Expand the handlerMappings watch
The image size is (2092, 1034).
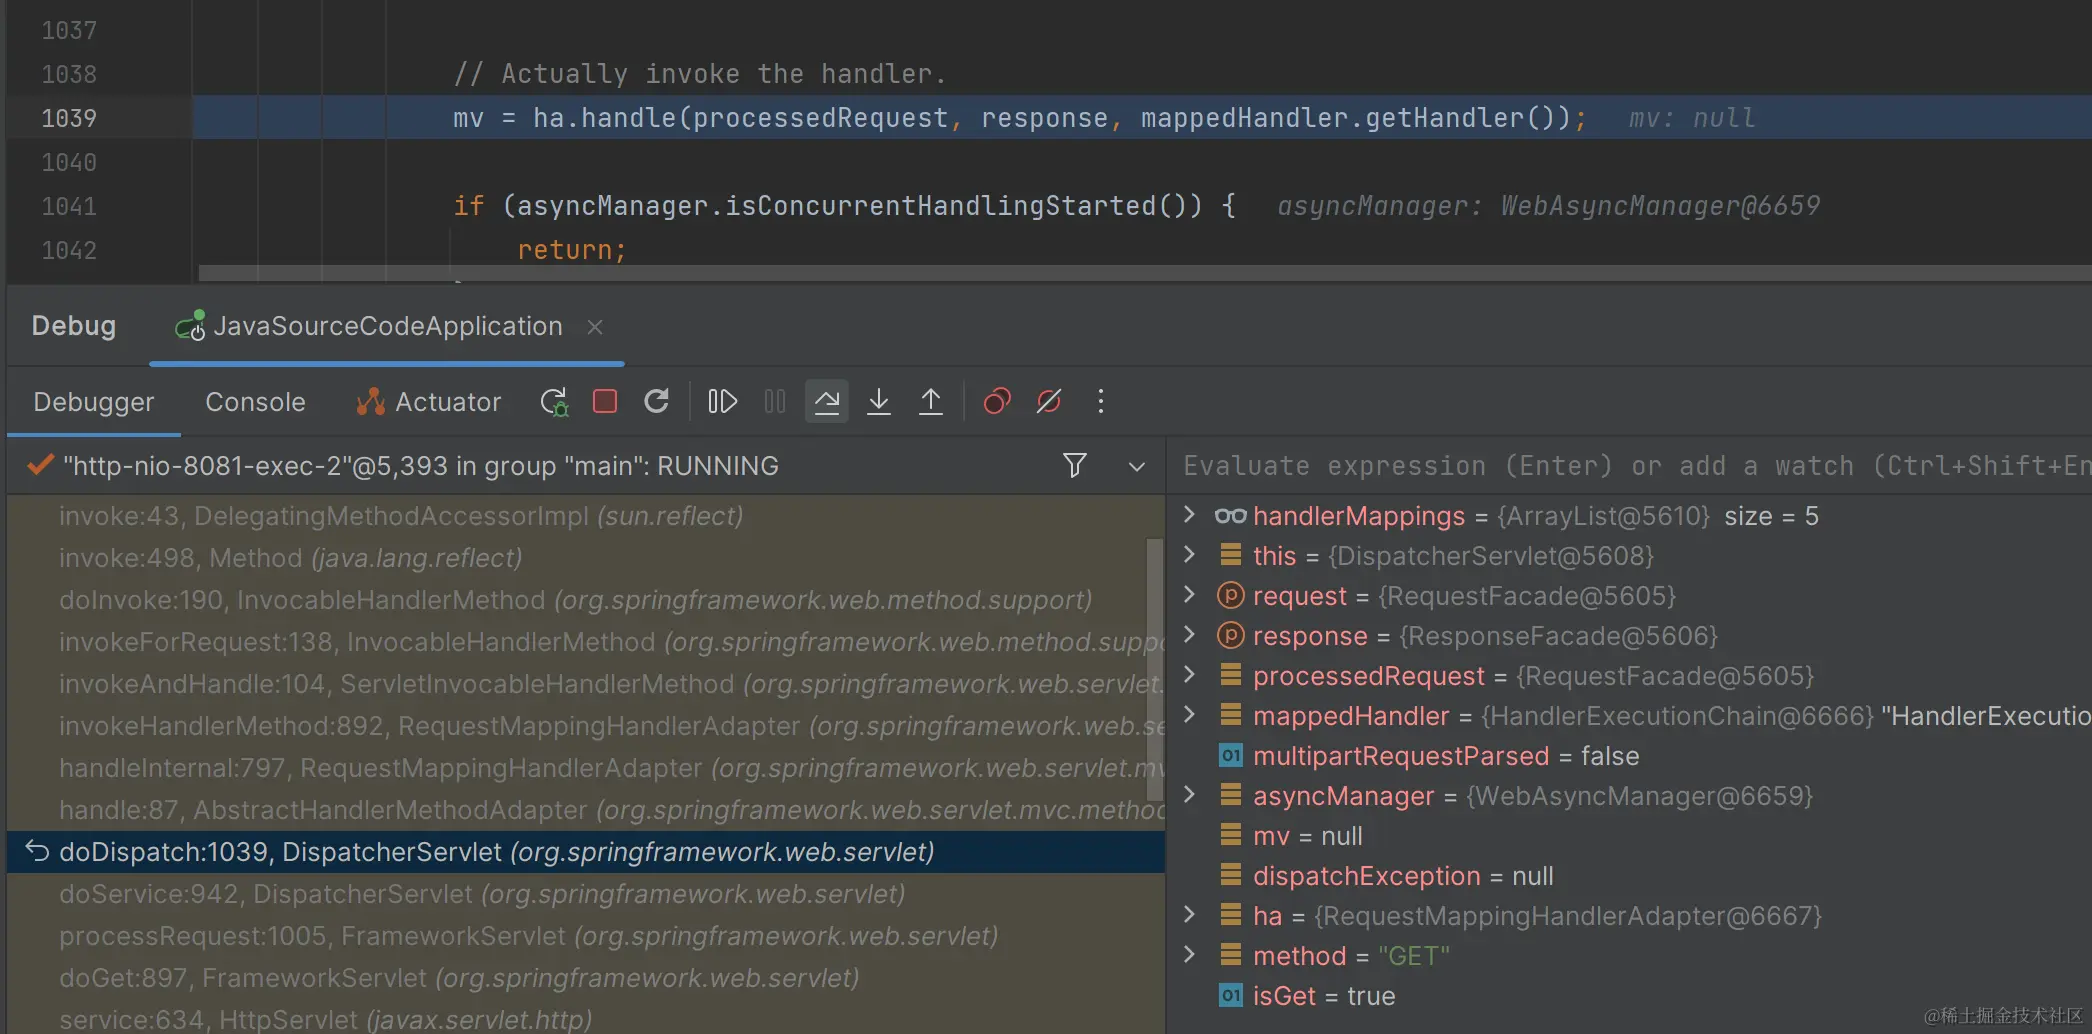click(1189, 515)
